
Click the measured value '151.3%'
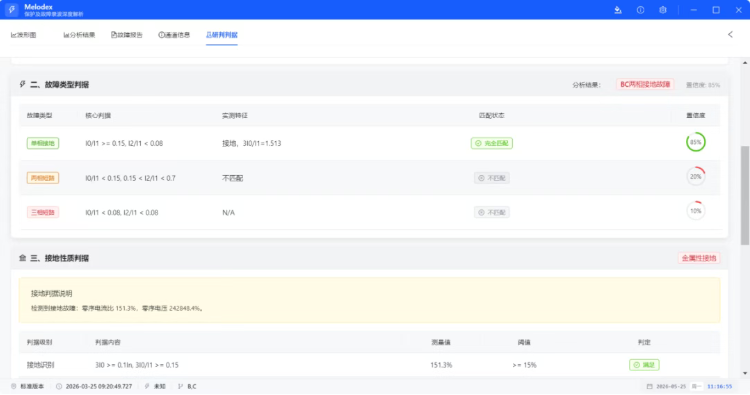click(x=441, y=365)
